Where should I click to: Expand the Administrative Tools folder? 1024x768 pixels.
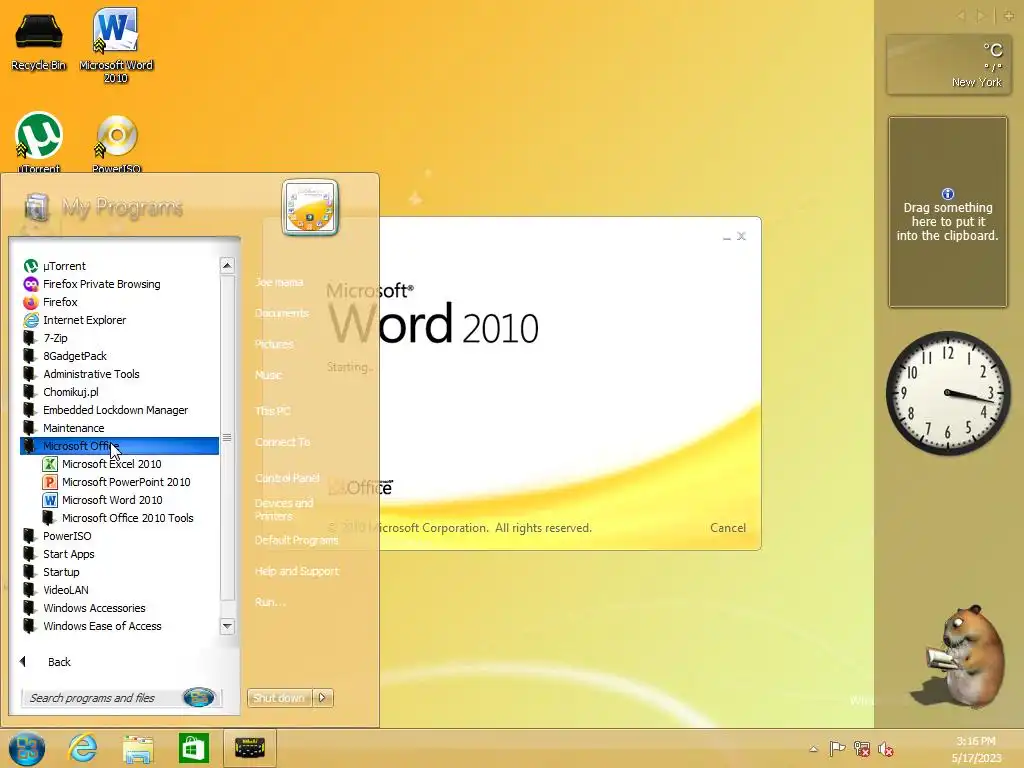91,374
